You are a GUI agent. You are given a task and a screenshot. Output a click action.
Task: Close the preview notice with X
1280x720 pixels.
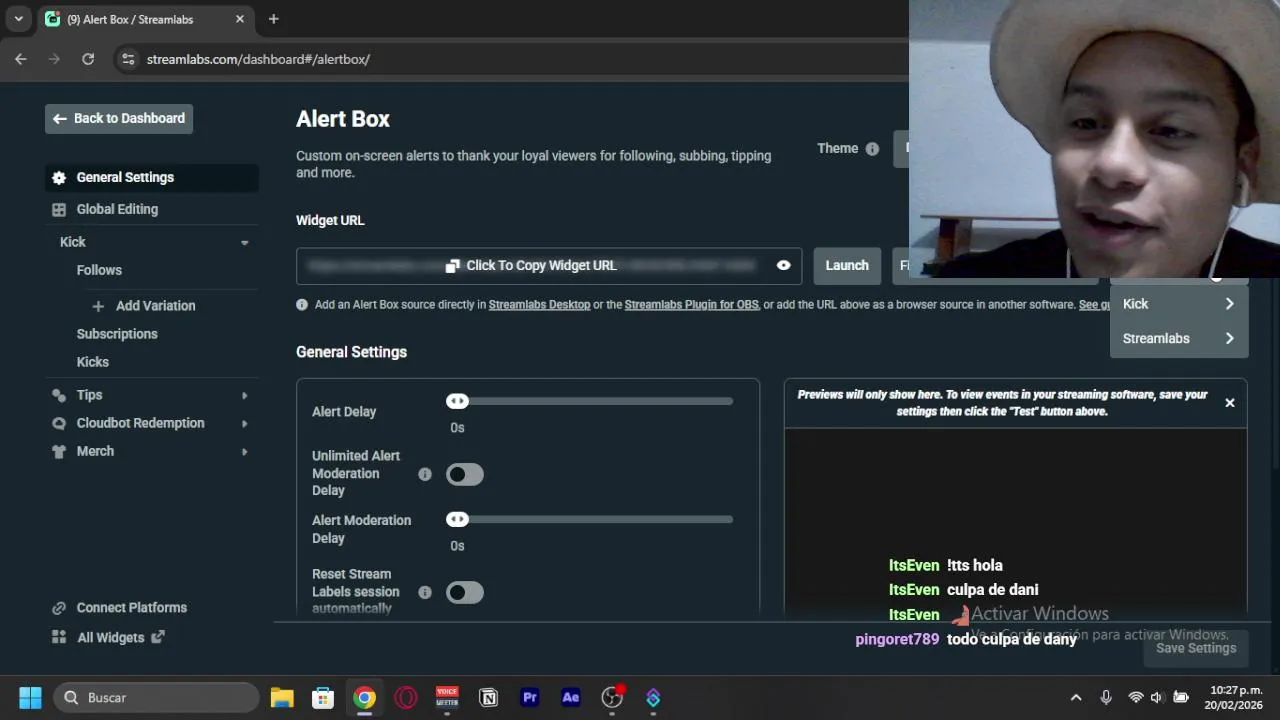point(1230,403)
